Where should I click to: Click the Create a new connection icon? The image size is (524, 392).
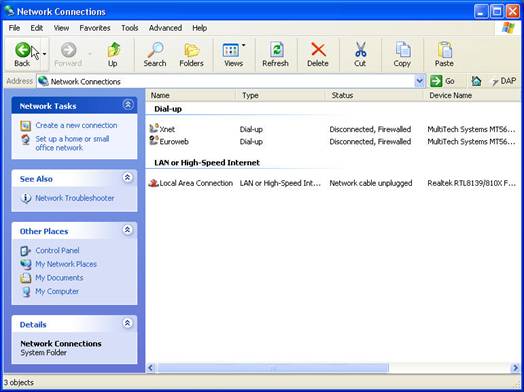pyautogui.click(x=26, y=126)
